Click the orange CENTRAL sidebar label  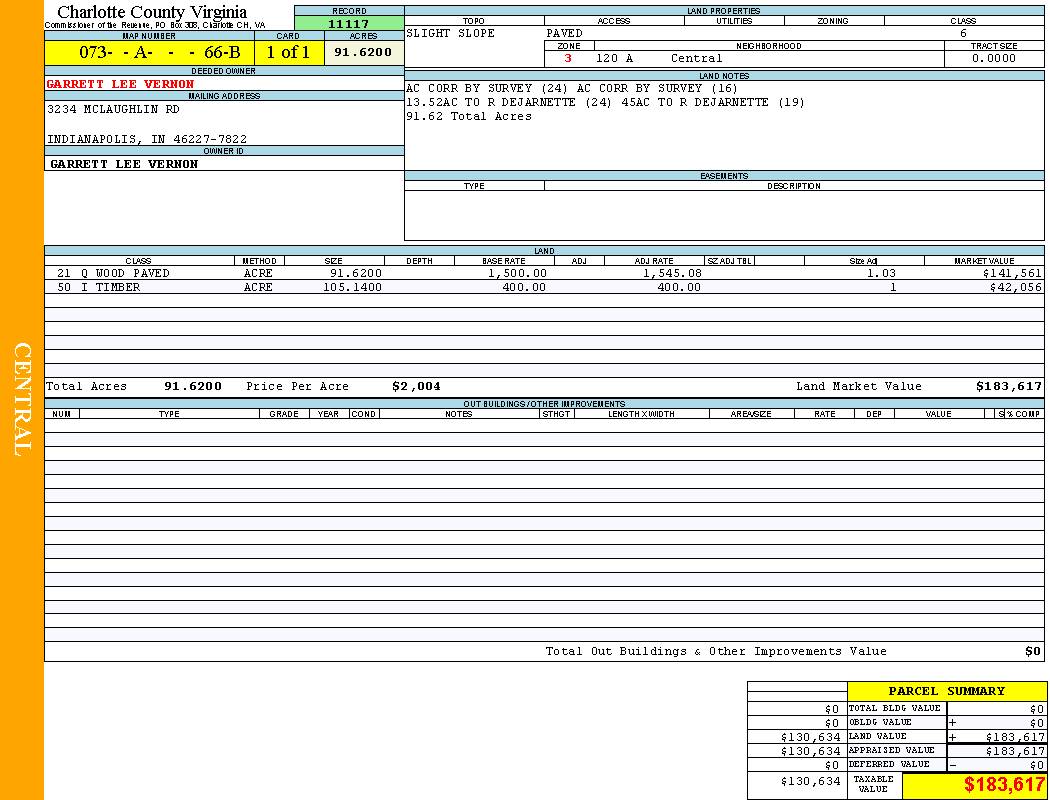tap(22, 399)
